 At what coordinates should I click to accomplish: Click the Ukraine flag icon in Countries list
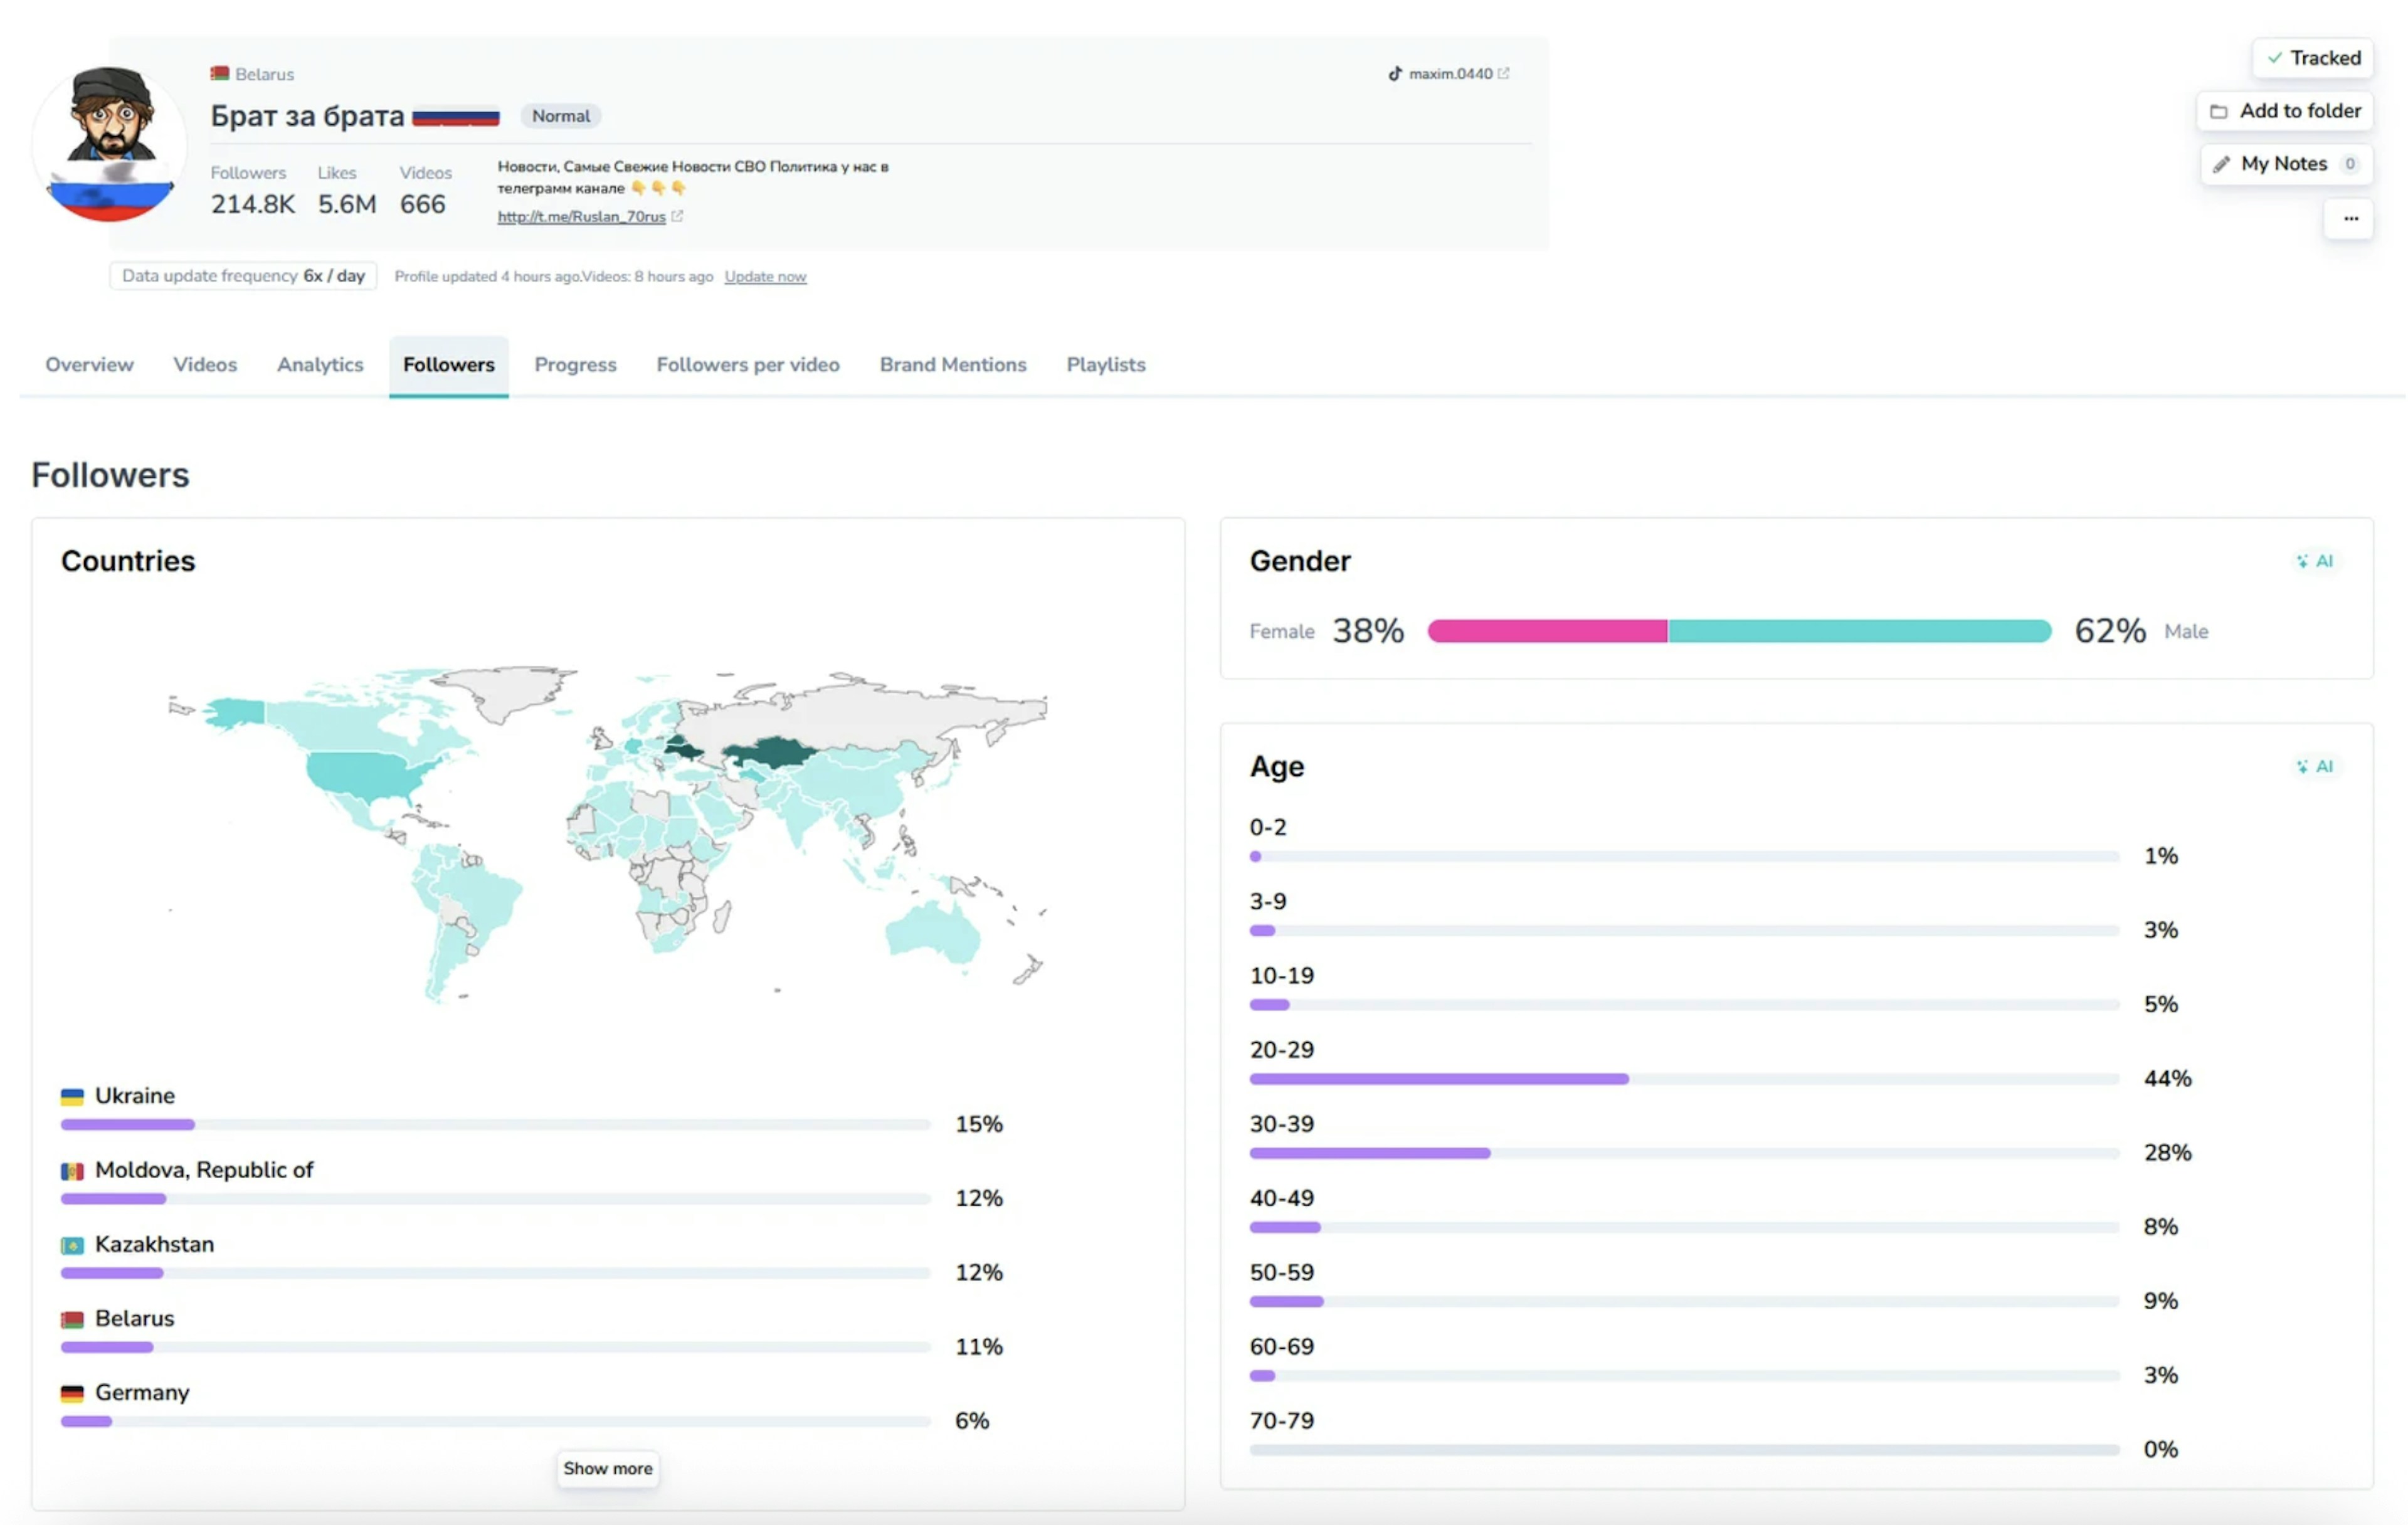pyautogui.click(x=72, y=1097)
